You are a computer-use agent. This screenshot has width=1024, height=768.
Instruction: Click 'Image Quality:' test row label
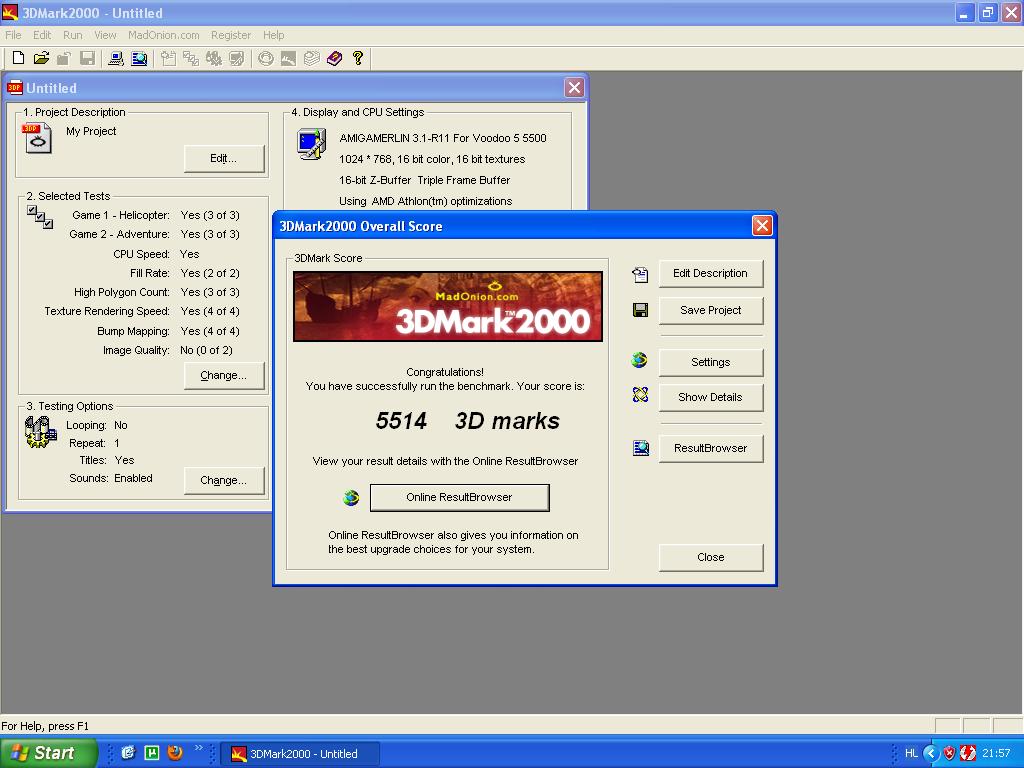pos(136,350)
